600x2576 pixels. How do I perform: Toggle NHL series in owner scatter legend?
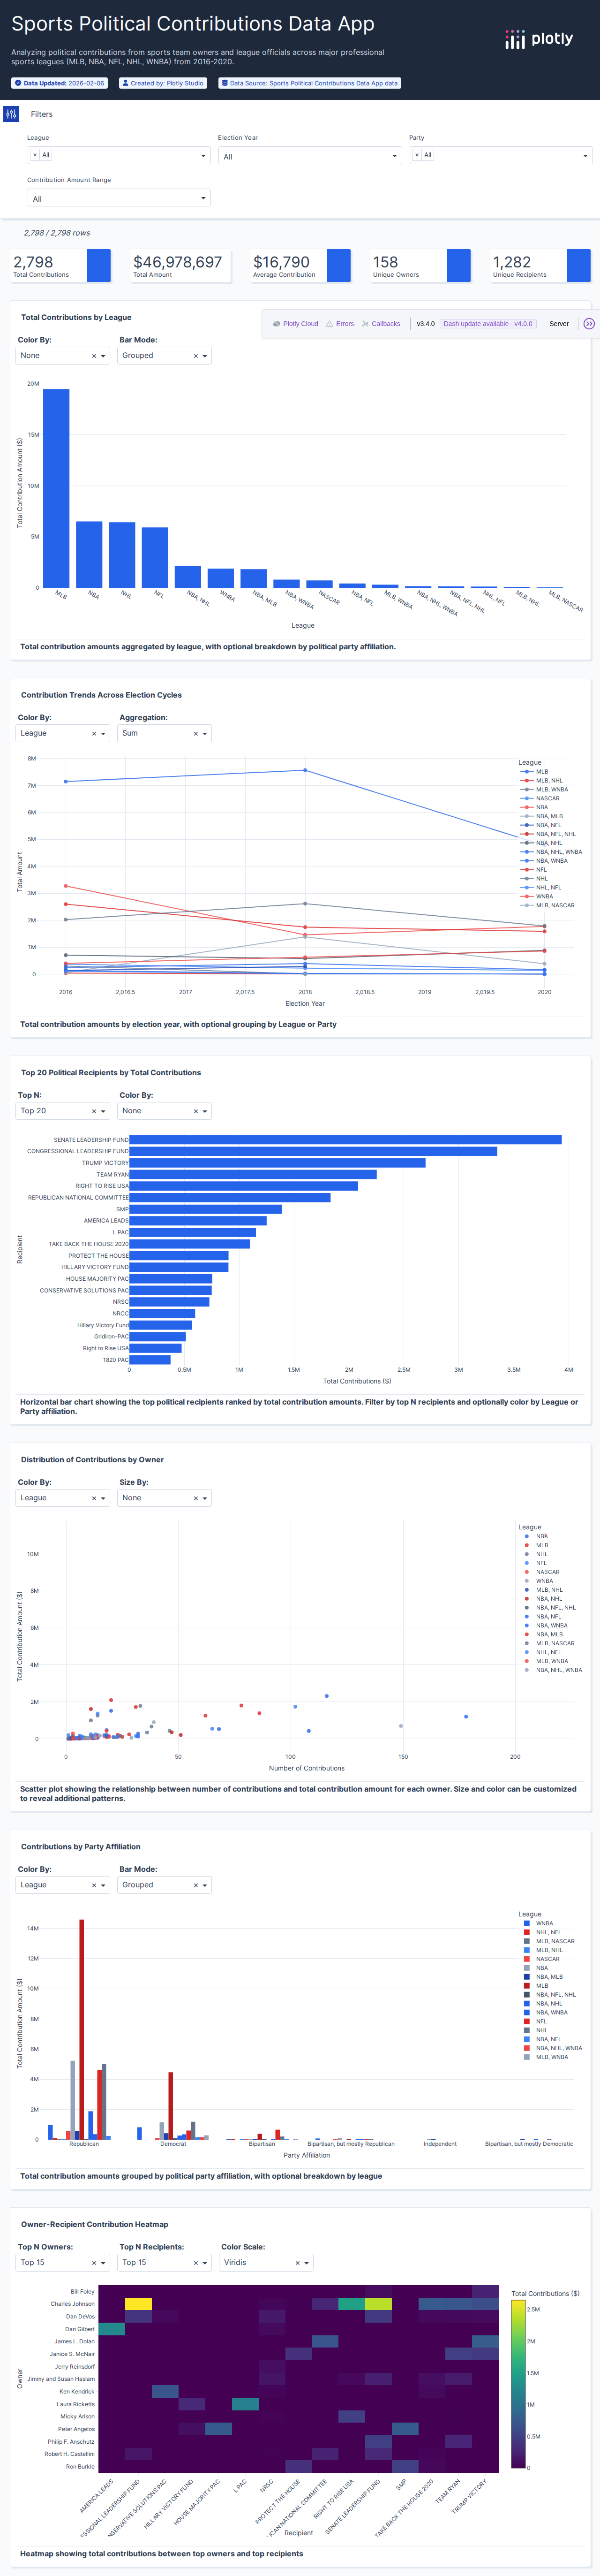[x=535, y=1555]
